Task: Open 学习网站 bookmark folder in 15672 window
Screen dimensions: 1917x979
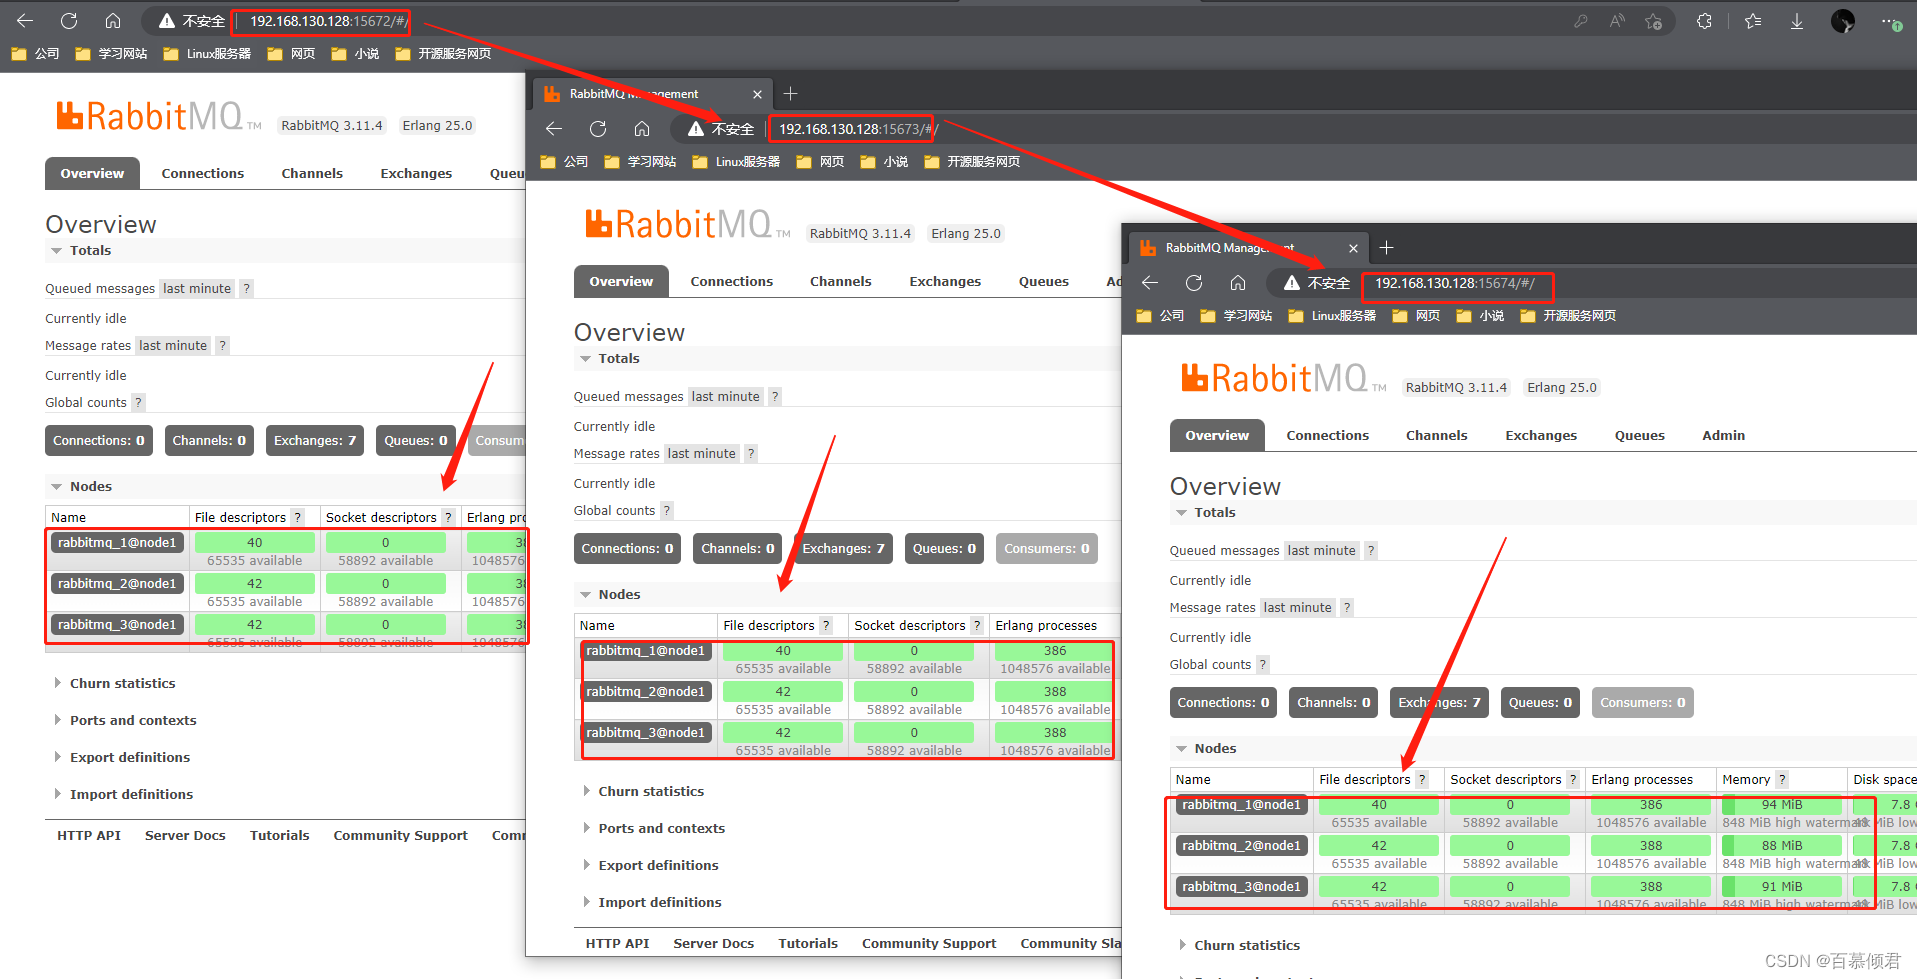Action: coord(111,54)
